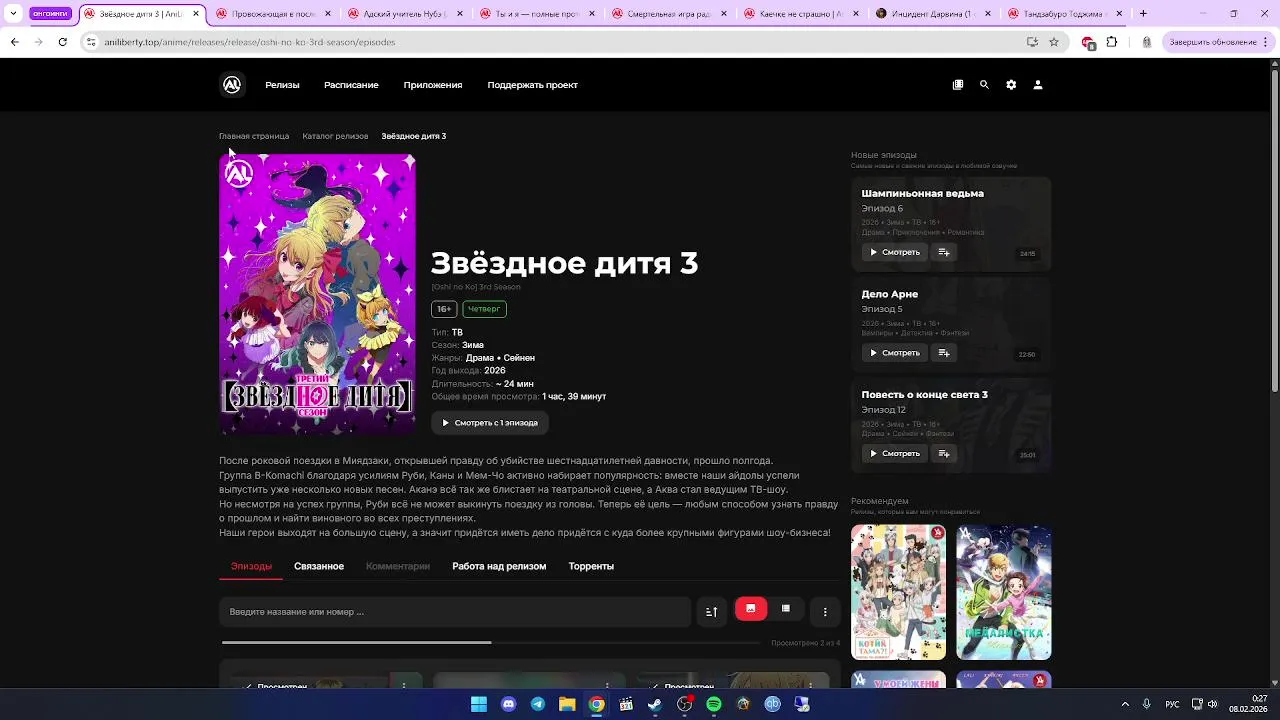Open the browser extensions puzzle icon
This screenshot has height=720, width=1280.
pyautogui.click(x=1111, y=42)
